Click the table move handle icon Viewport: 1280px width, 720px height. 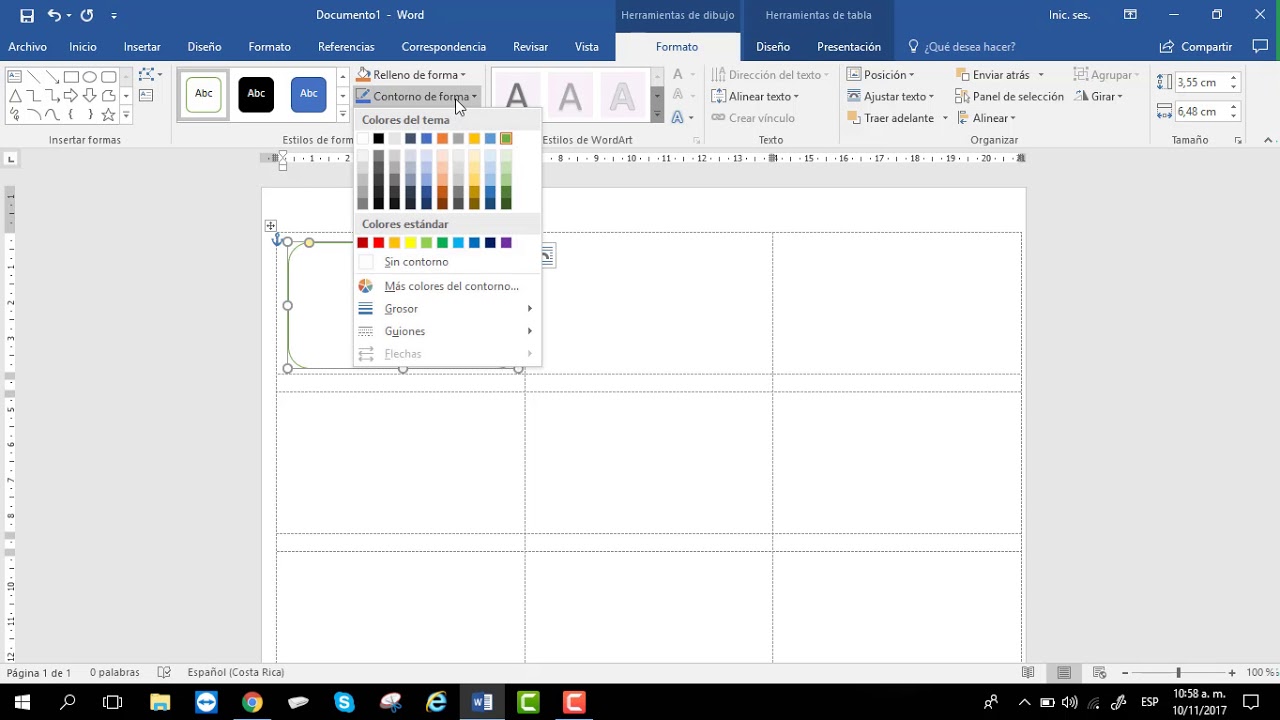[270, 226]
